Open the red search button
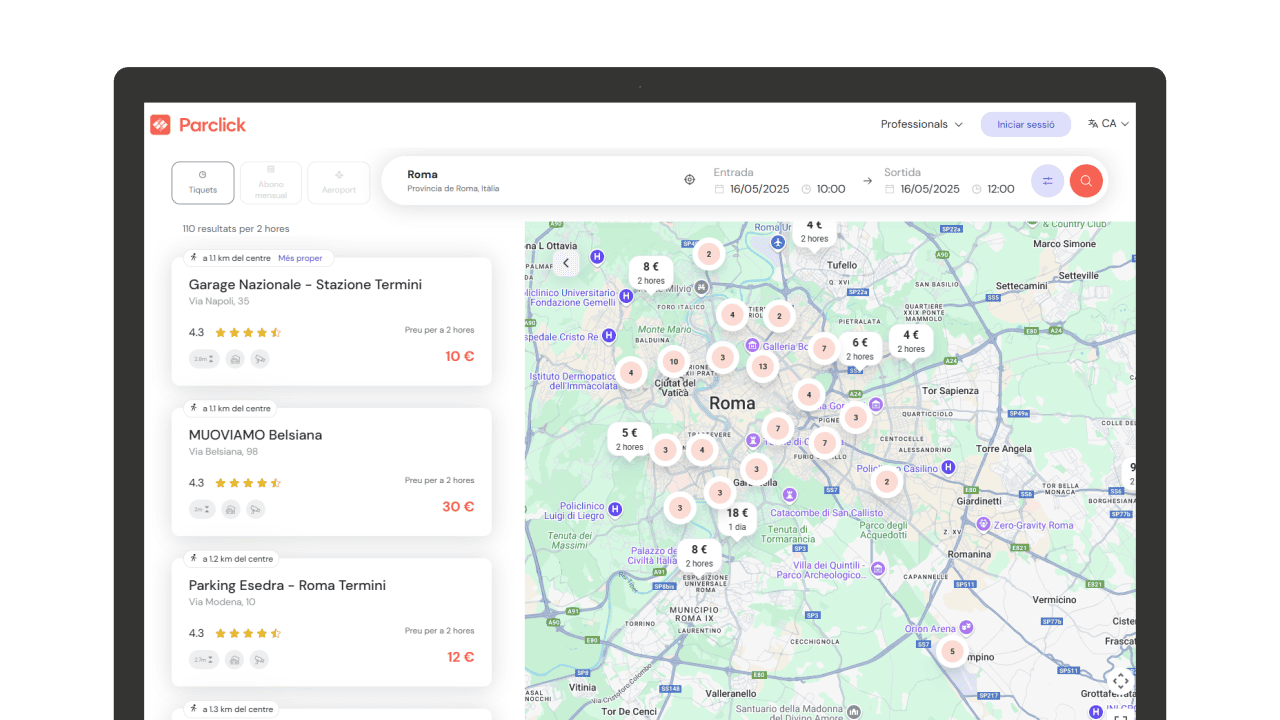The height and width of the screenshot is (720, 1280). (1086, 181)
